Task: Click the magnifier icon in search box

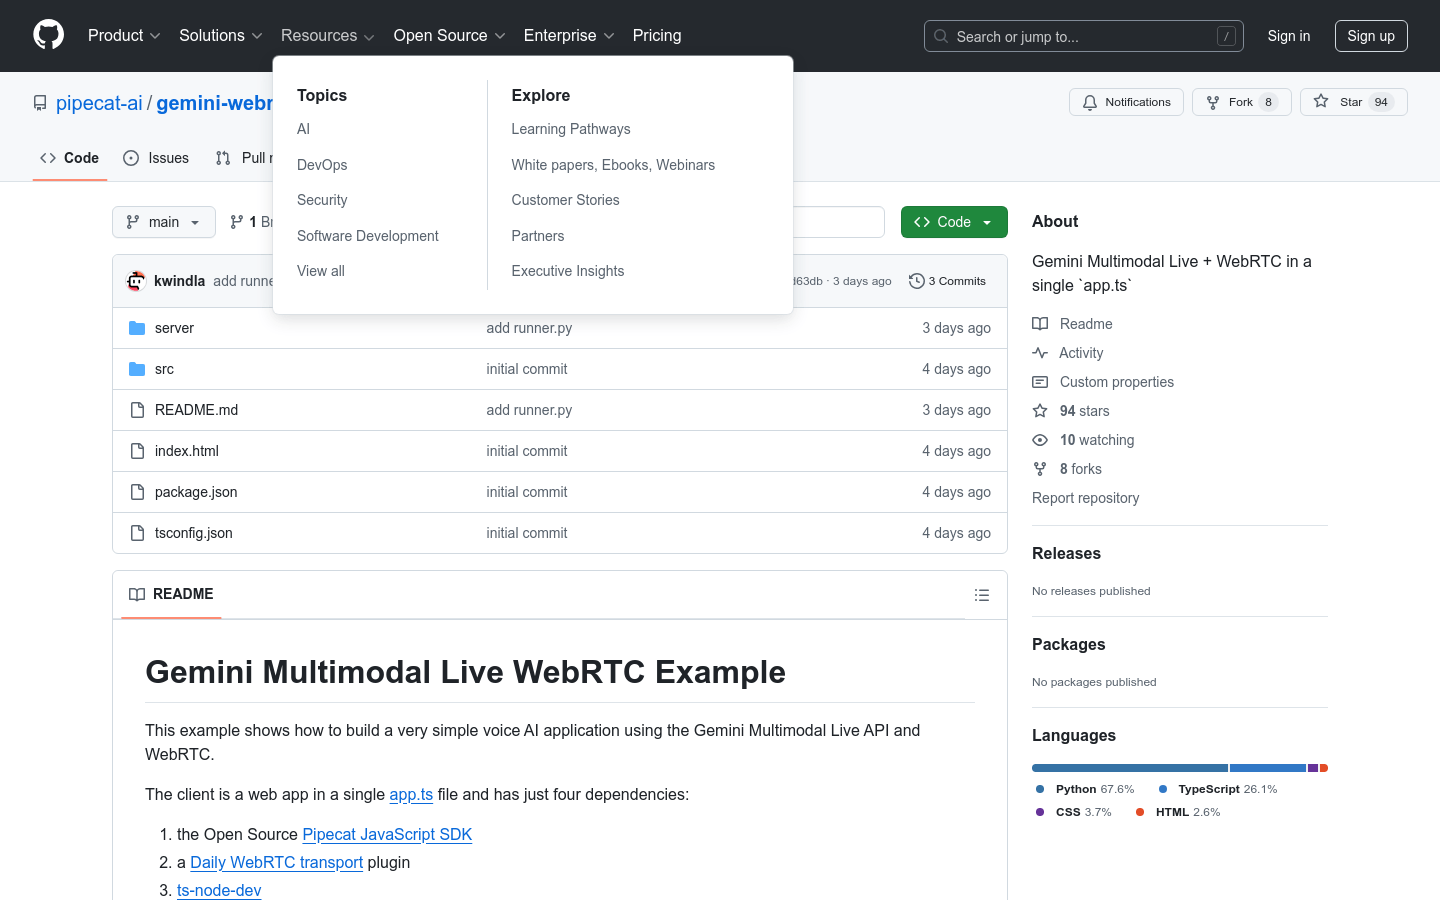Action: click(x=941, y=36)
